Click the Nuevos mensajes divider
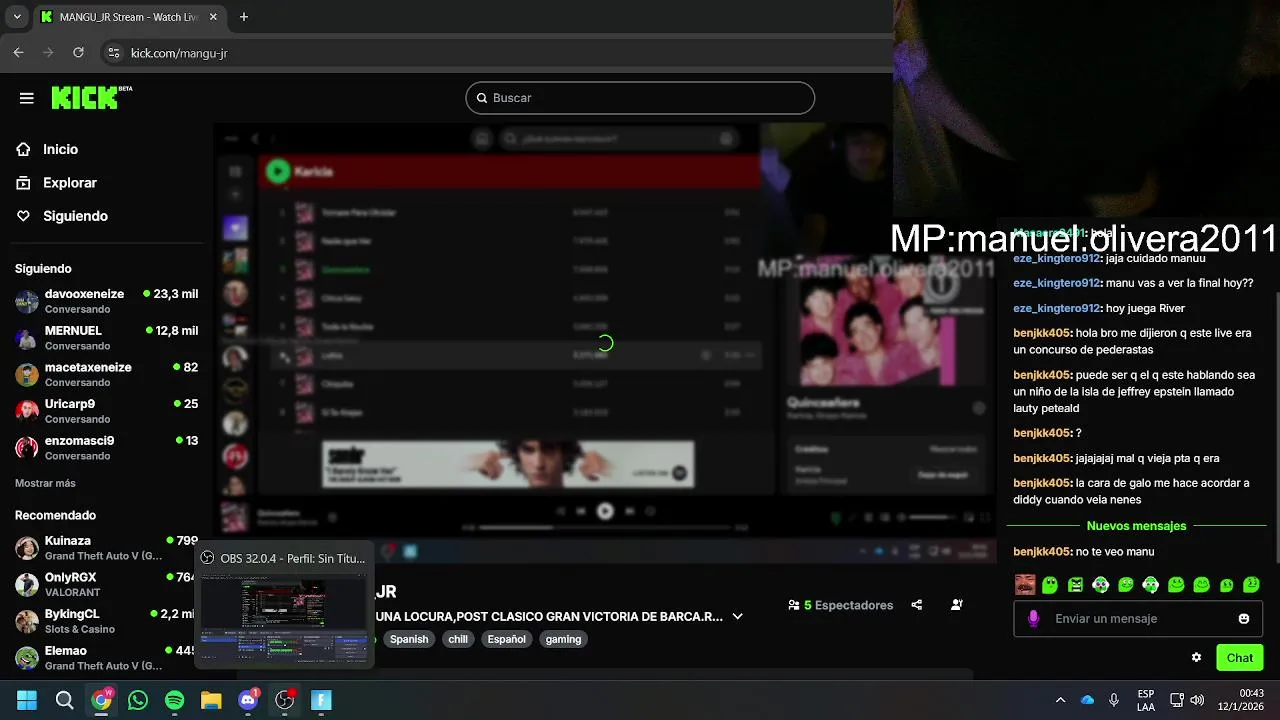The height and width of the screenshot is (720, 1280). click(1136, 526)
